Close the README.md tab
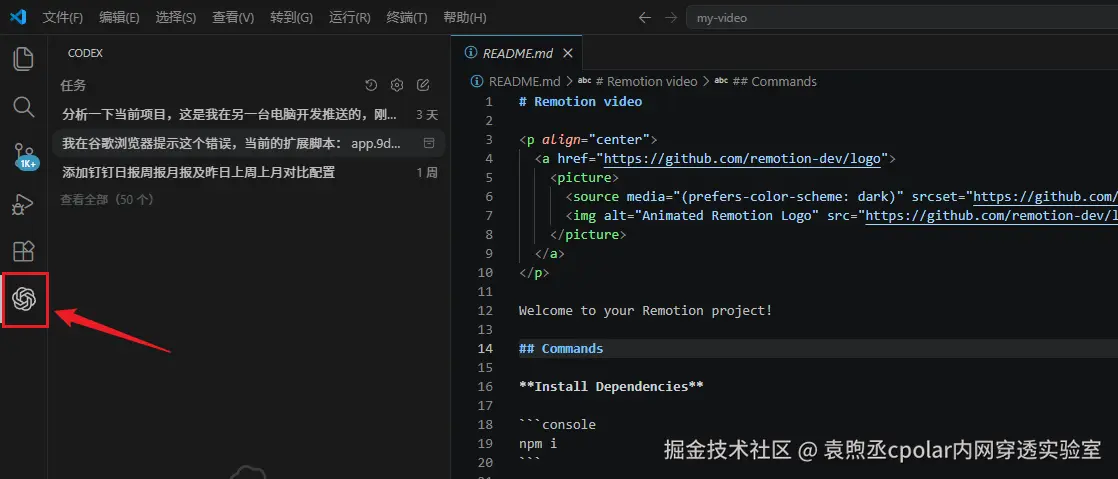This screenshot has width=1118, height=479. coord(568,53)
